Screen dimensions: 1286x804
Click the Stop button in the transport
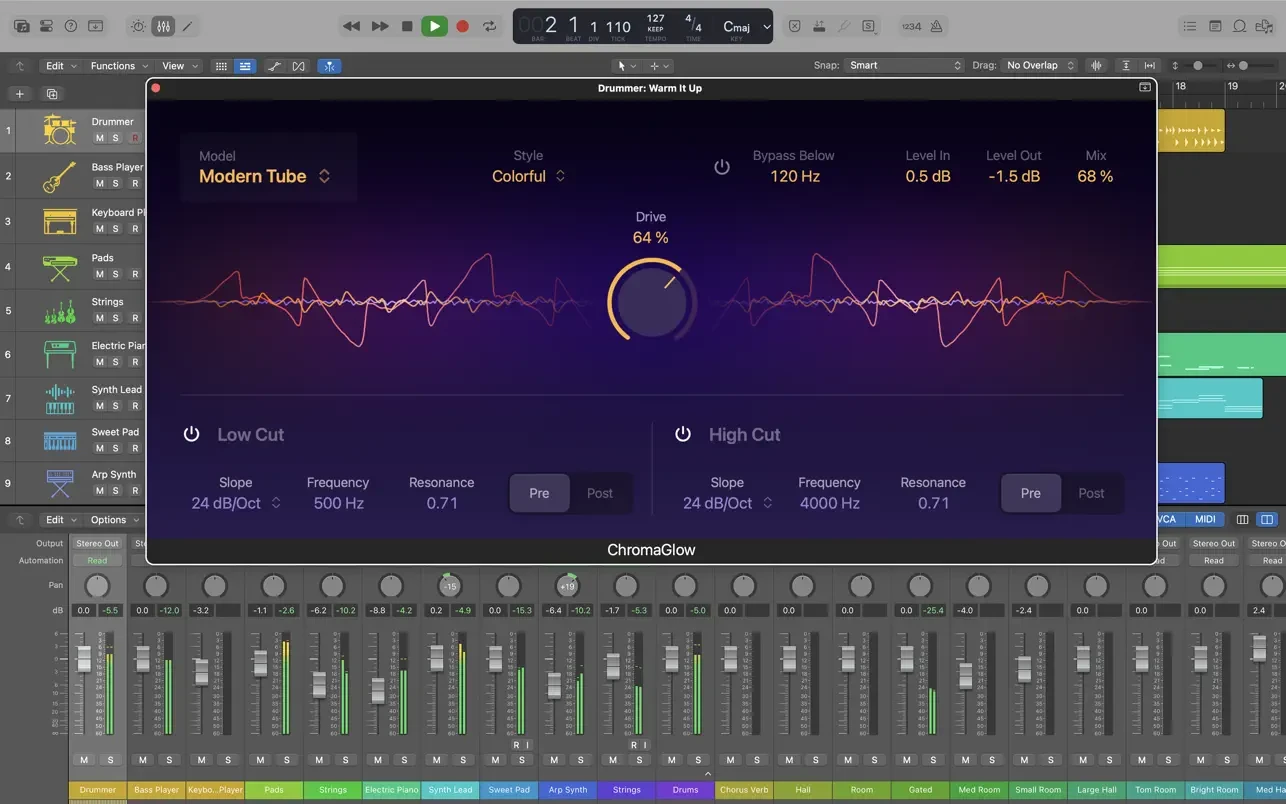point(406,27)
